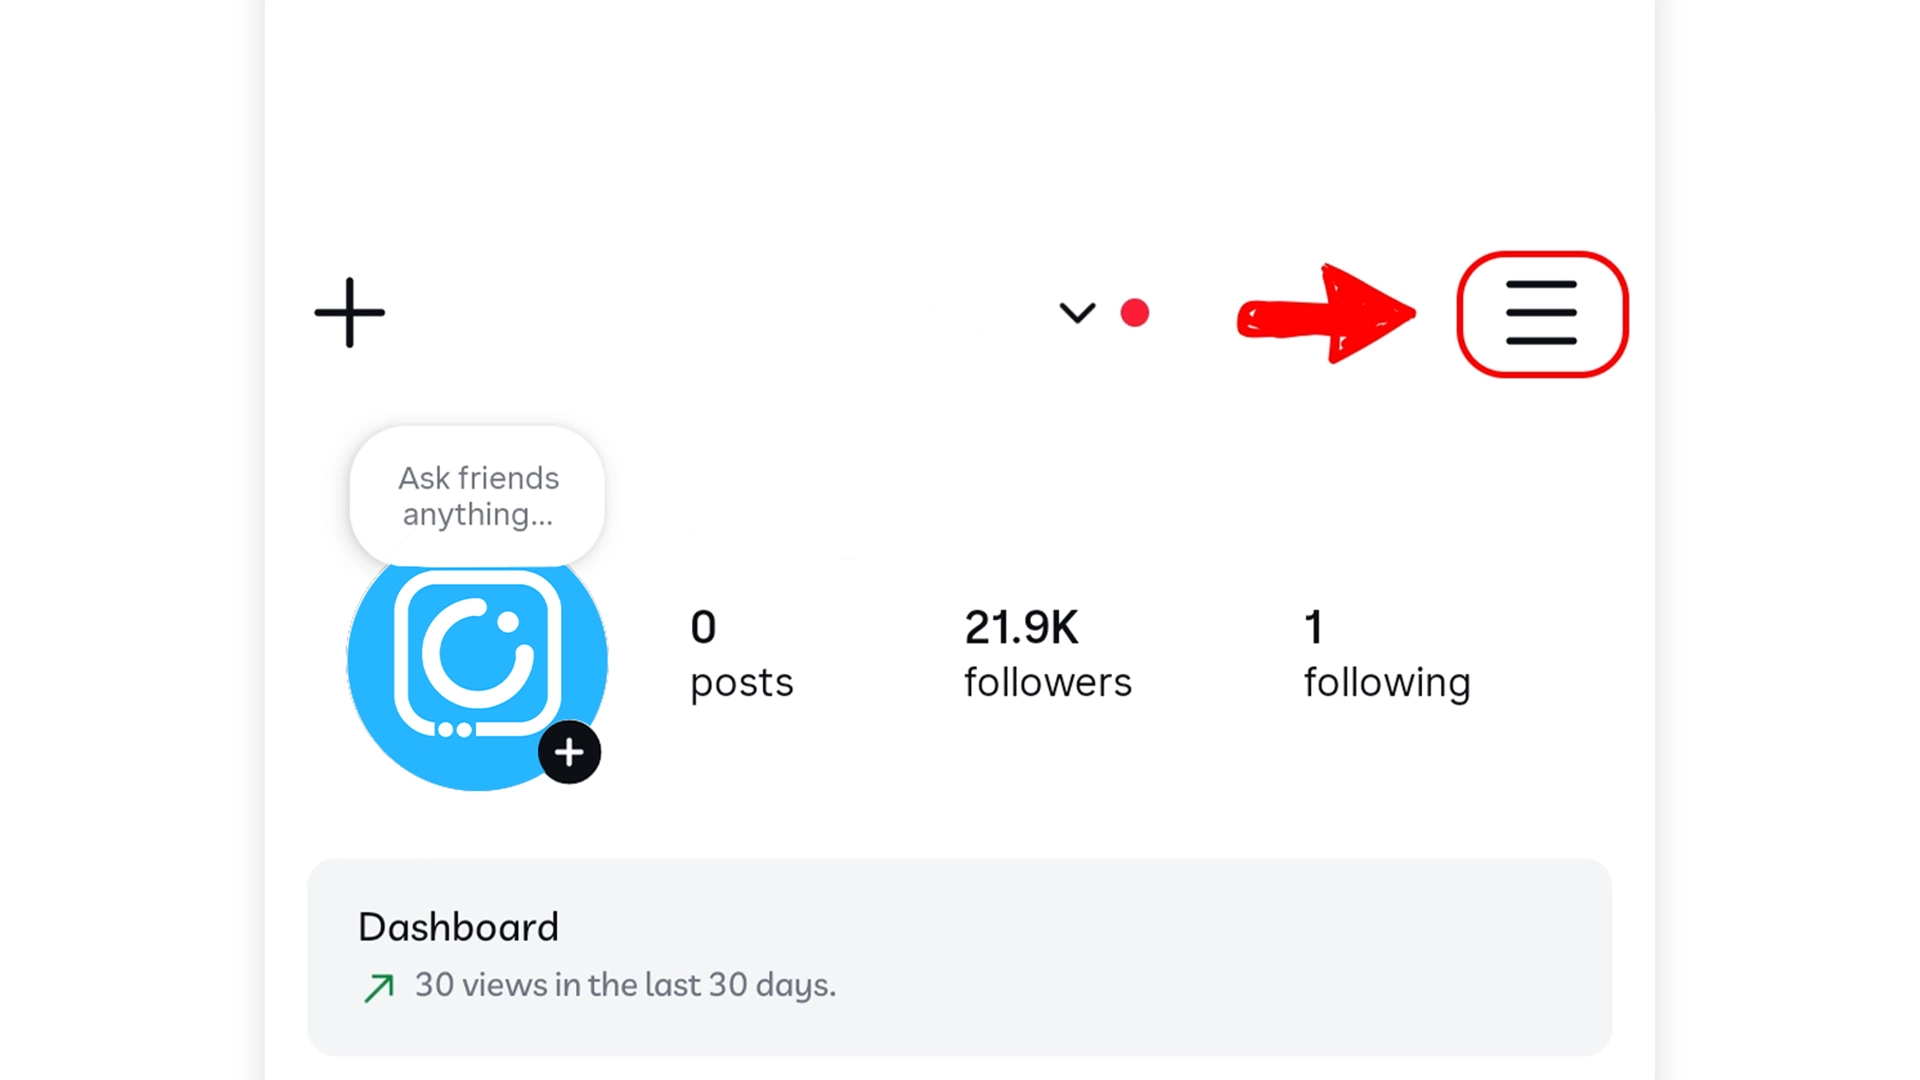1920x1080 pixels.
Task: Tap the create new post plus icon
Action: [349, 313]
